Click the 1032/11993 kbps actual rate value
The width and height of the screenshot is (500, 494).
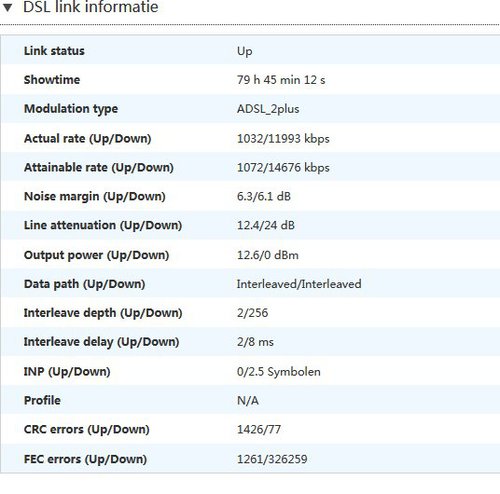click(x=283, y=139)
